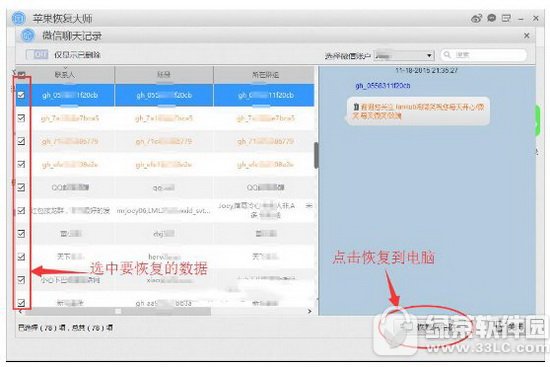This screenshot has width=550, height=367.
Task: Select the 小O下巴 contact cell
Action: pos(70,280)
